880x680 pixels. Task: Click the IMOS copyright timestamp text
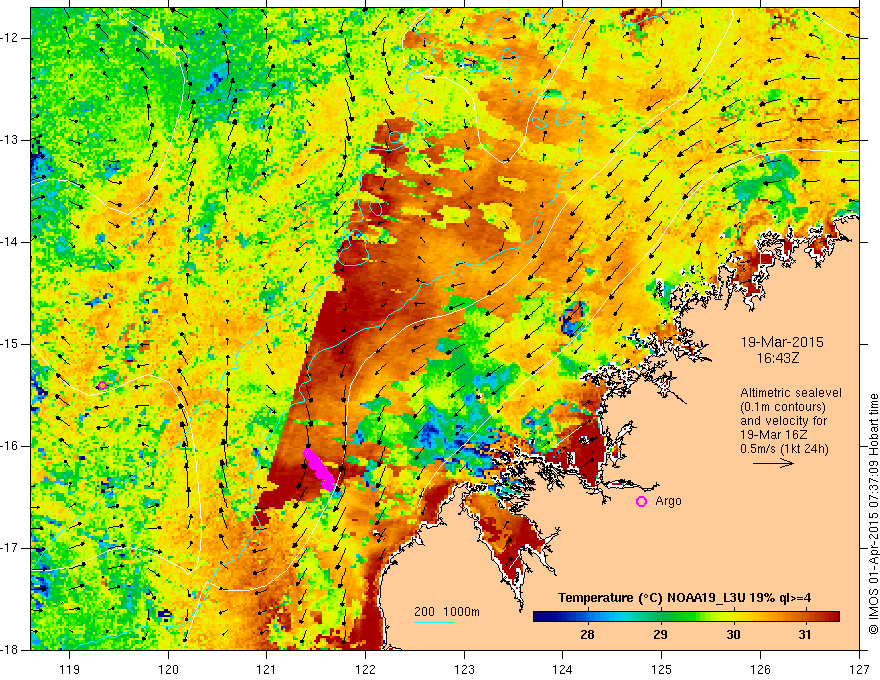click(873, 514)
